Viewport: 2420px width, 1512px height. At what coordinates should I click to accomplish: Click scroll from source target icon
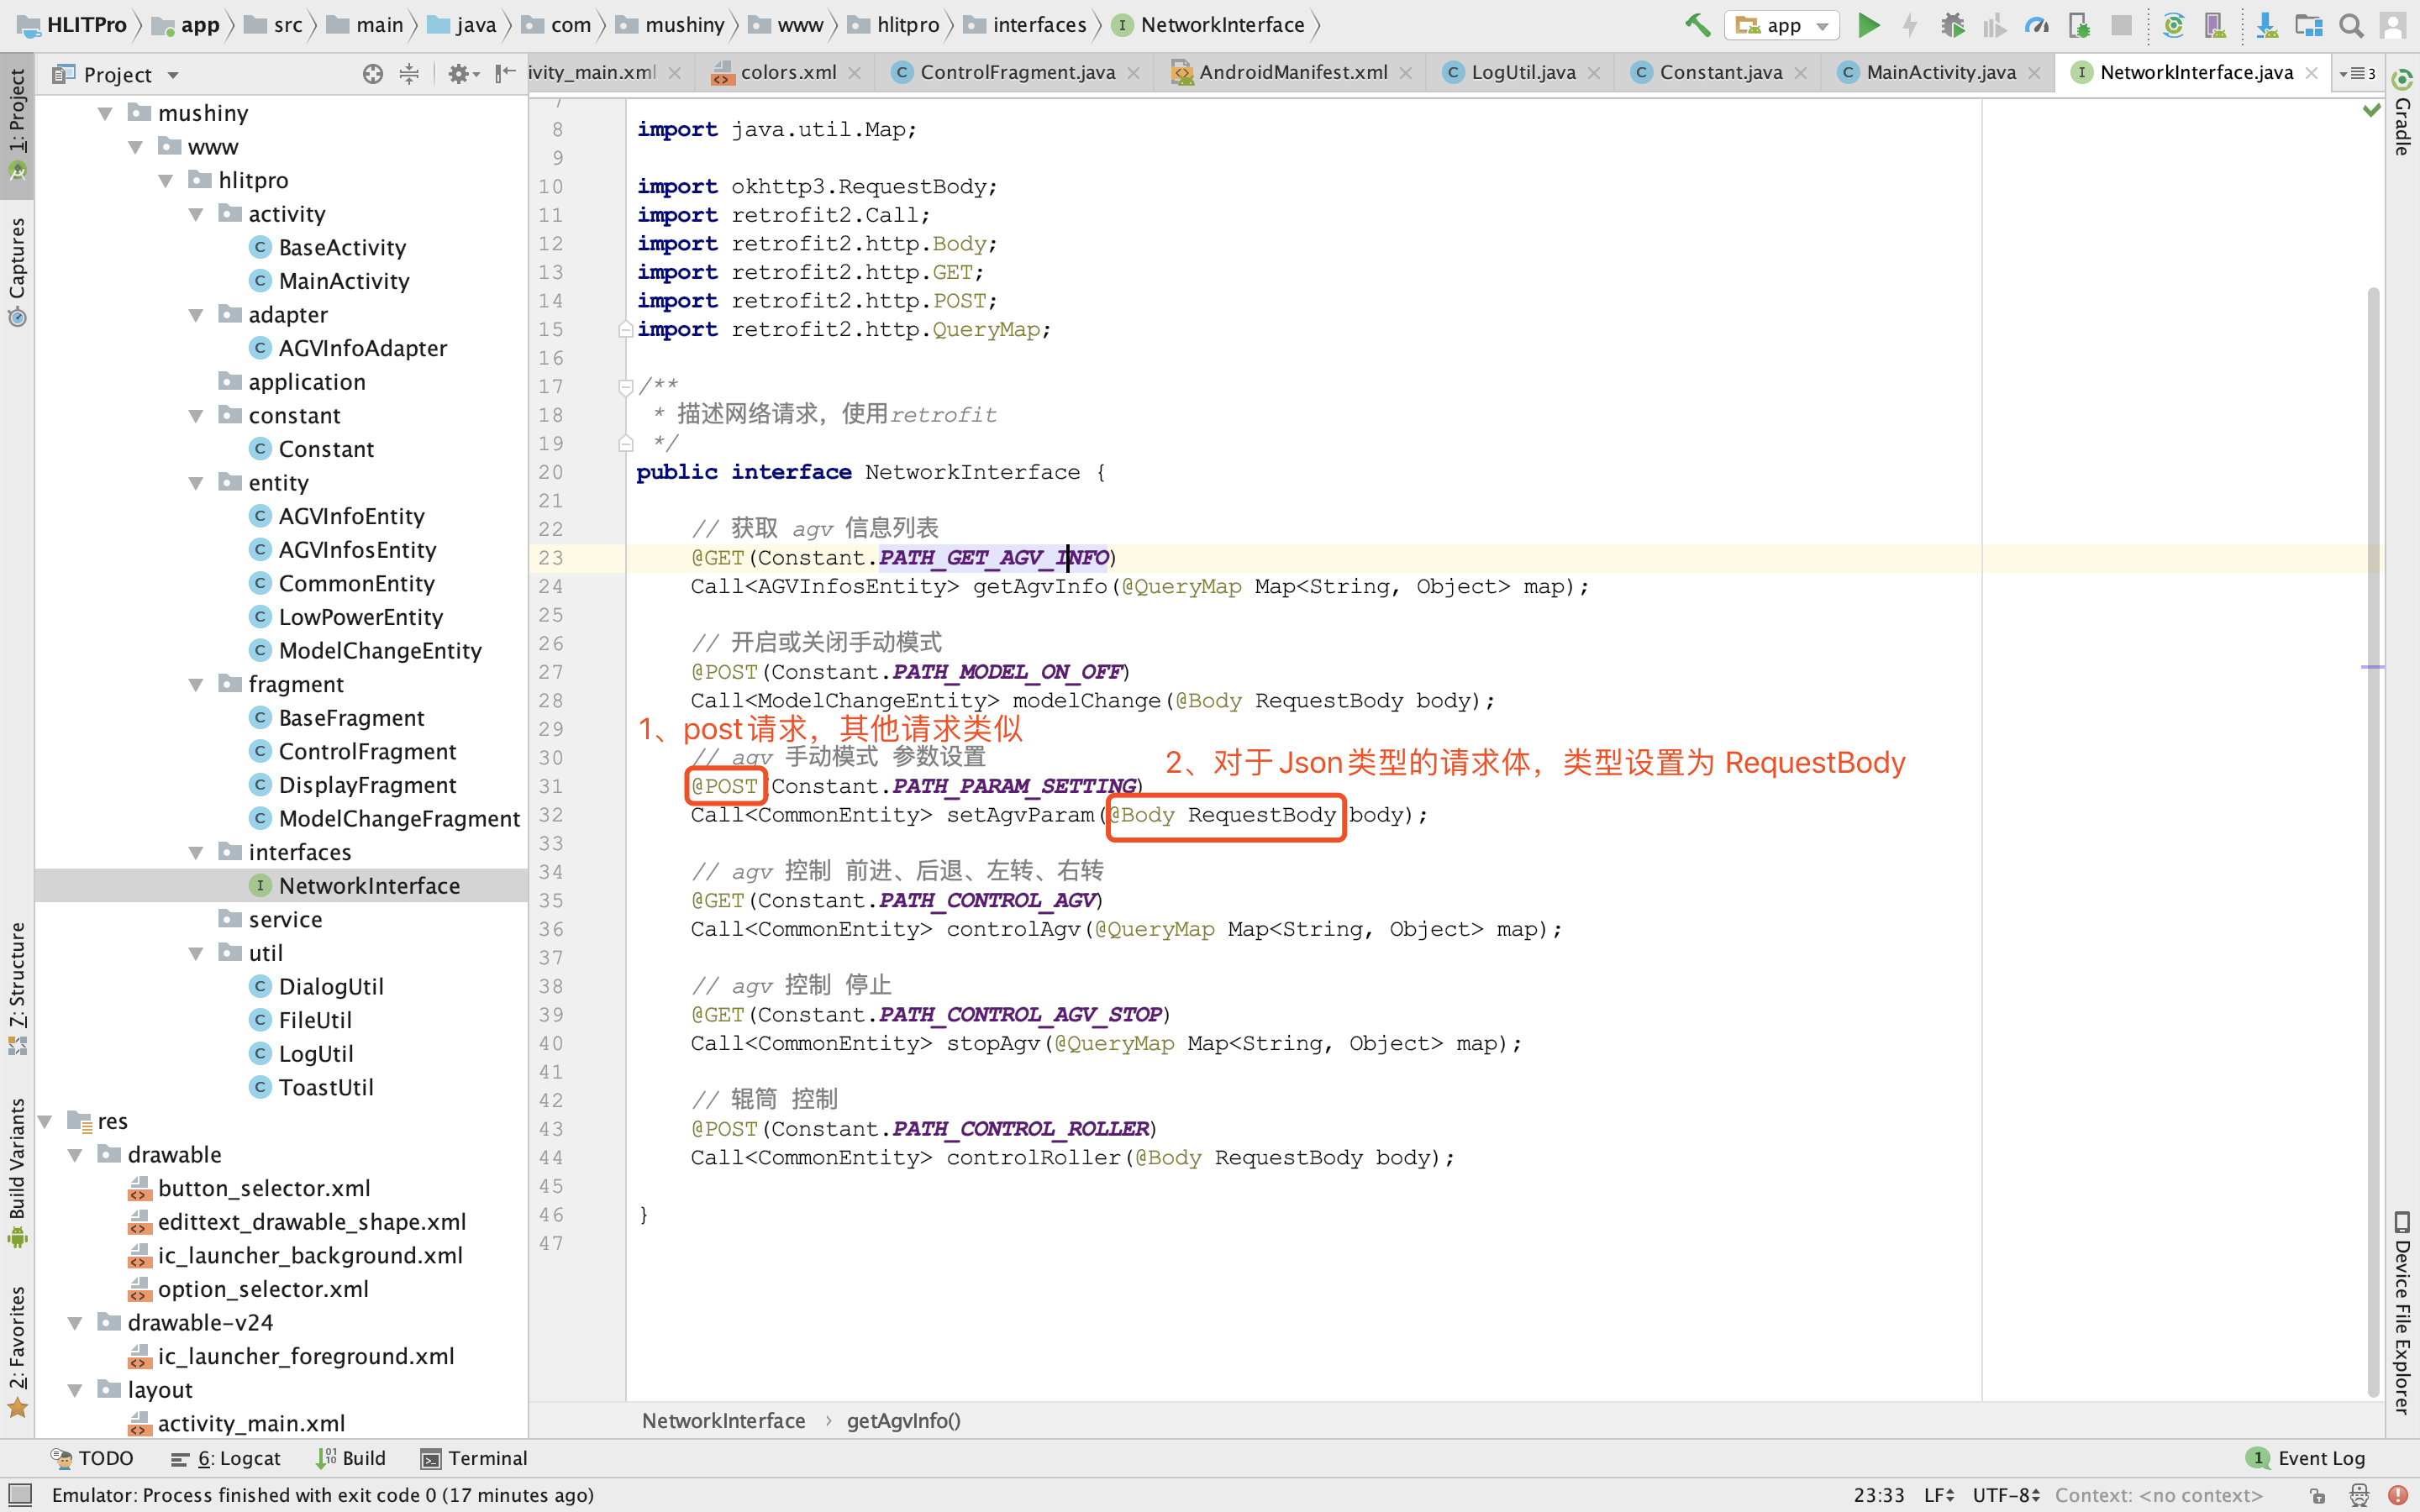(372, 74)
